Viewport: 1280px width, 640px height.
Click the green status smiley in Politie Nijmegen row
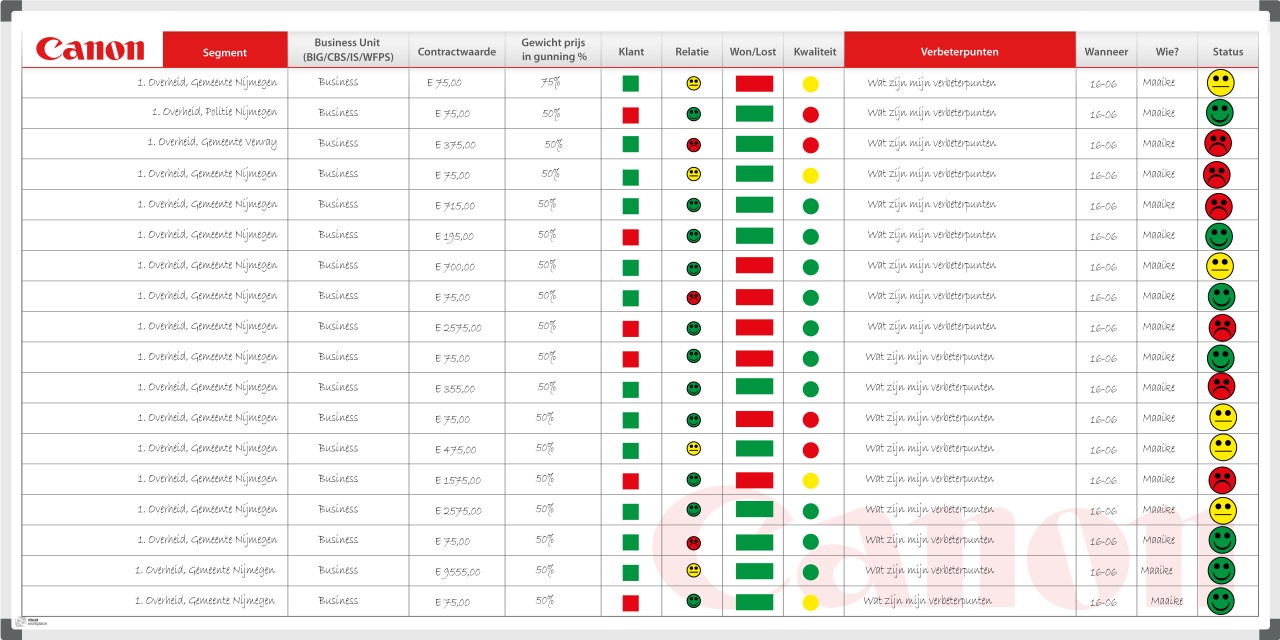[1219, 112]
